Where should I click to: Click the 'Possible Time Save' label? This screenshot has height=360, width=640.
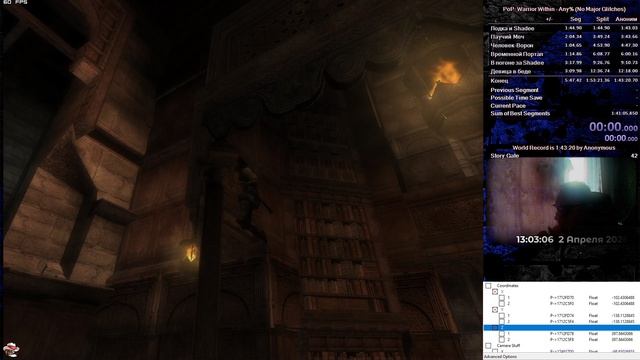coord(516,98)
